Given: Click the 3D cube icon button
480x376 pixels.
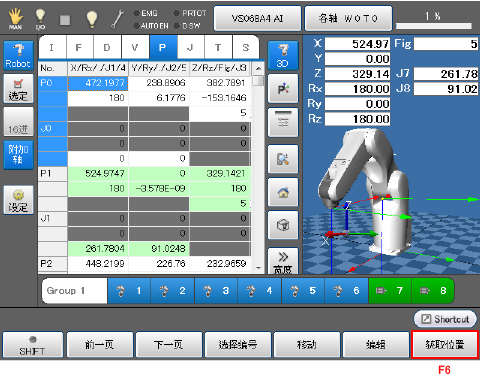Looking at the screenshot, I should (x=283, y=225).
